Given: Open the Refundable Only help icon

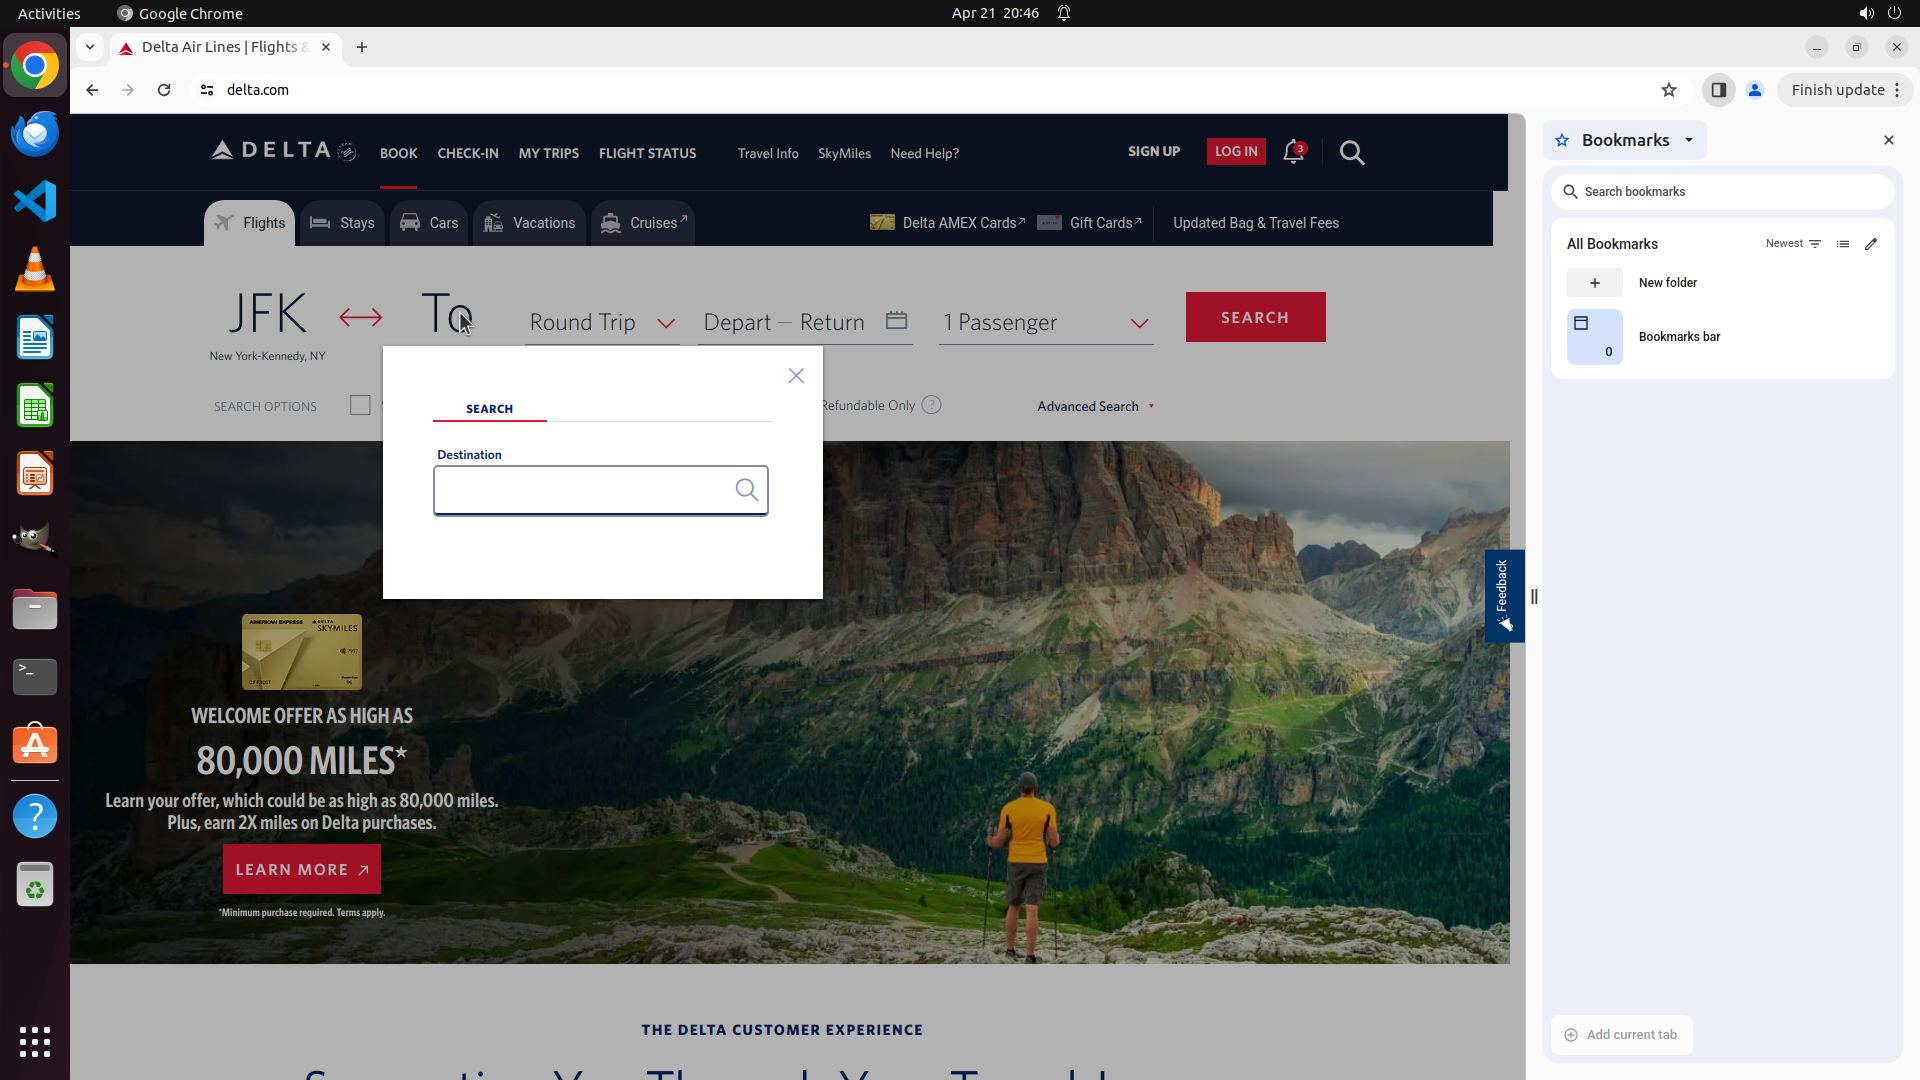Looking at the screenshot, I should (931, 405).
